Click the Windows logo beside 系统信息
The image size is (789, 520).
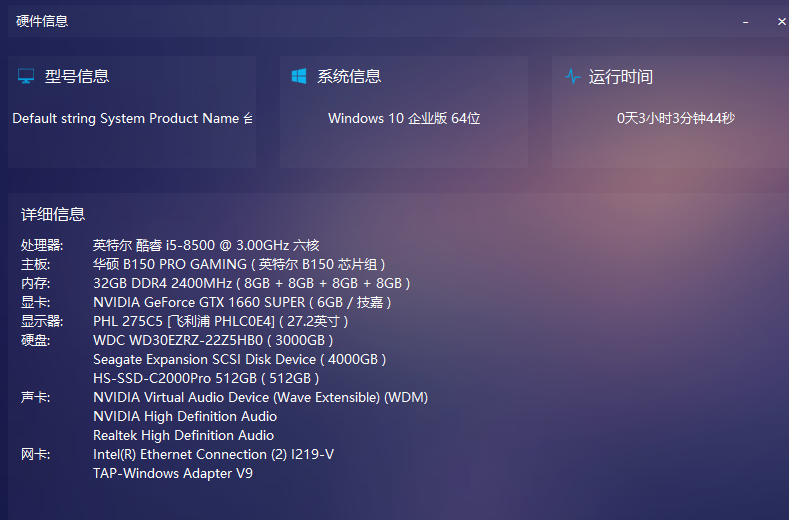[299, 76]
